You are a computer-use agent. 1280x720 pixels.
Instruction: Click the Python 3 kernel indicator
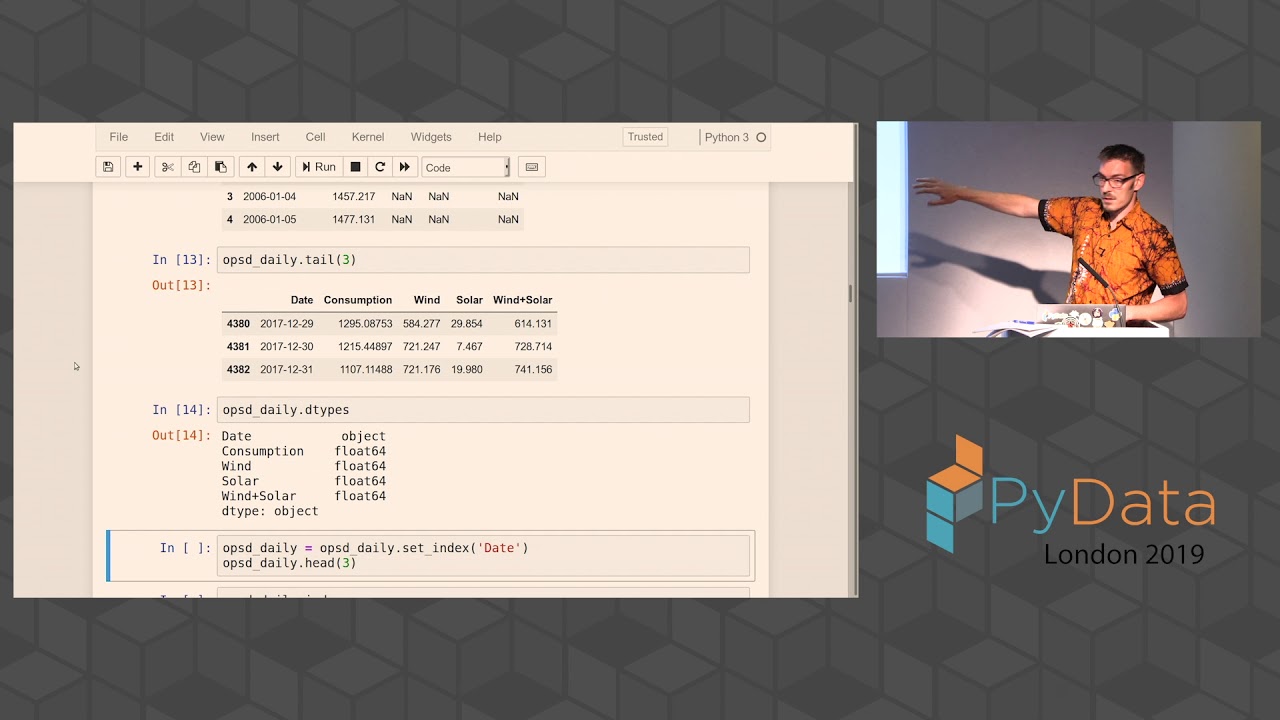[727, 137]
